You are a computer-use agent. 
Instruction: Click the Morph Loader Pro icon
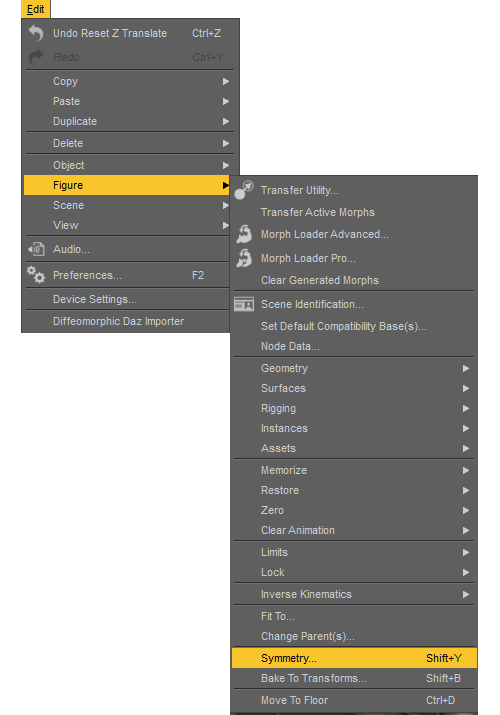click(x=244, y=258)
